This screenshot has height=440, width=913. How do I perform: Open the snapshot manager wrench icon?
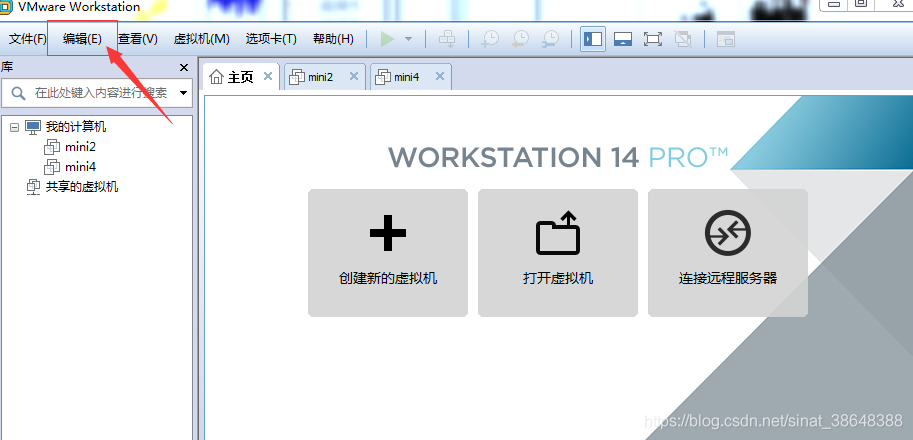[x=550, y=39]
